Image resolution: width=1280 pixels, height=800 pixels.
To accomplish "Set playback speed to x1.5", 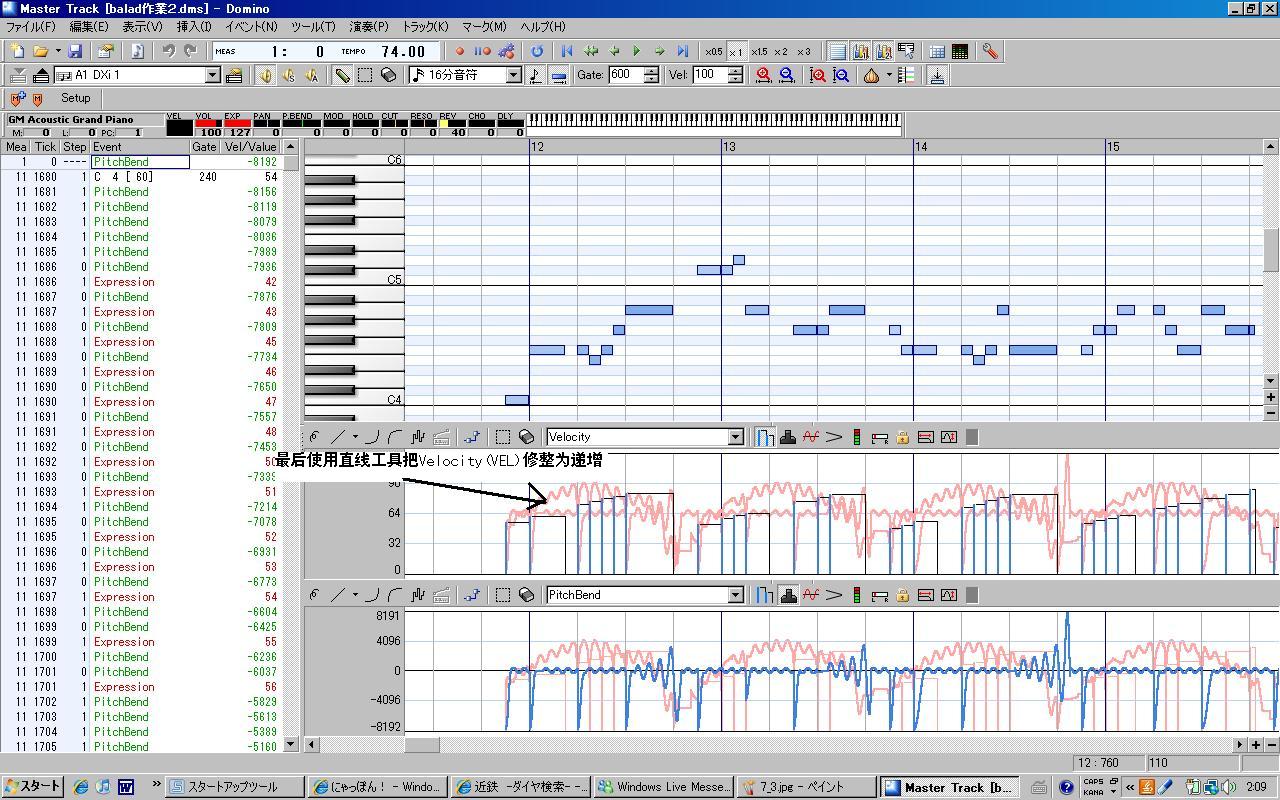I will pos(759,51).
